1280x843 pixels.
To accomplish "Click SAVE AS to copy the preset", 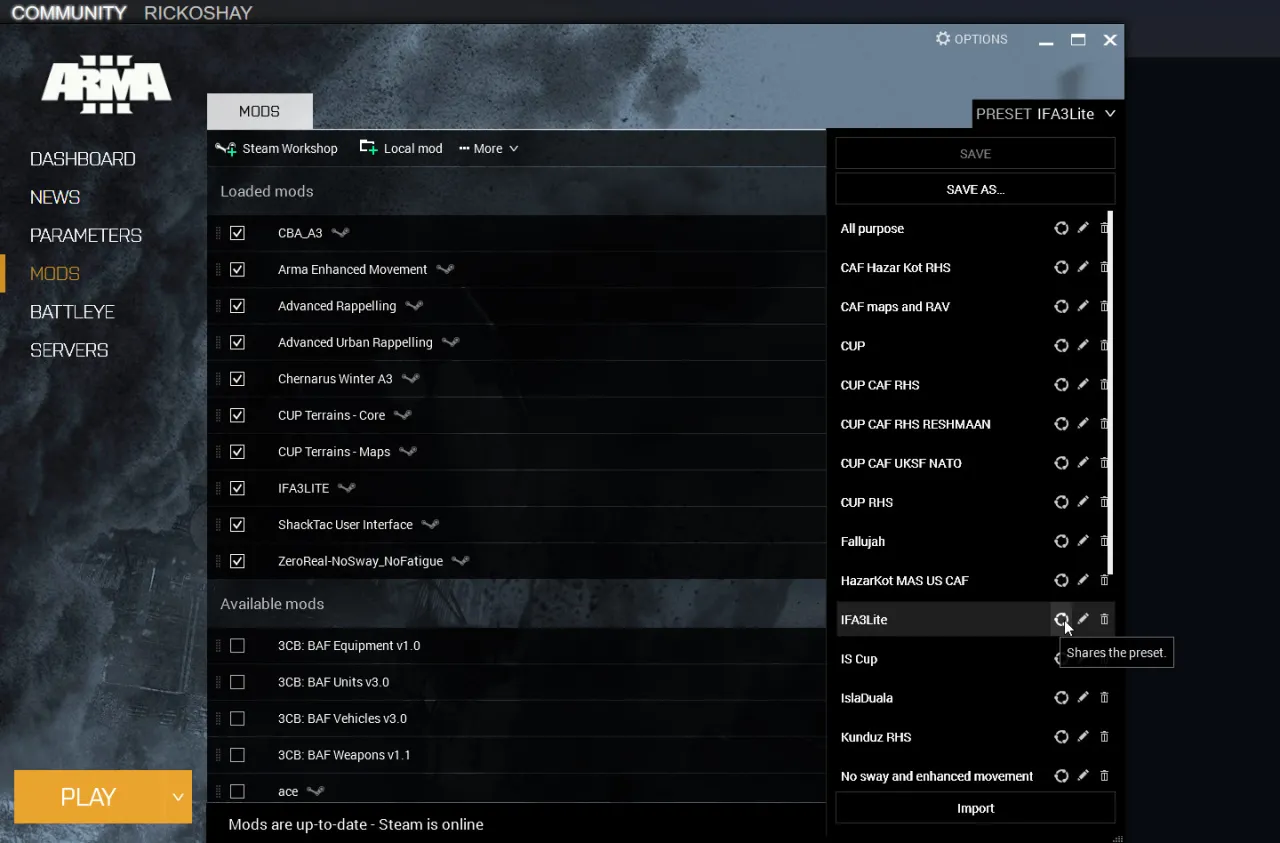I will (x=974, y=188).
